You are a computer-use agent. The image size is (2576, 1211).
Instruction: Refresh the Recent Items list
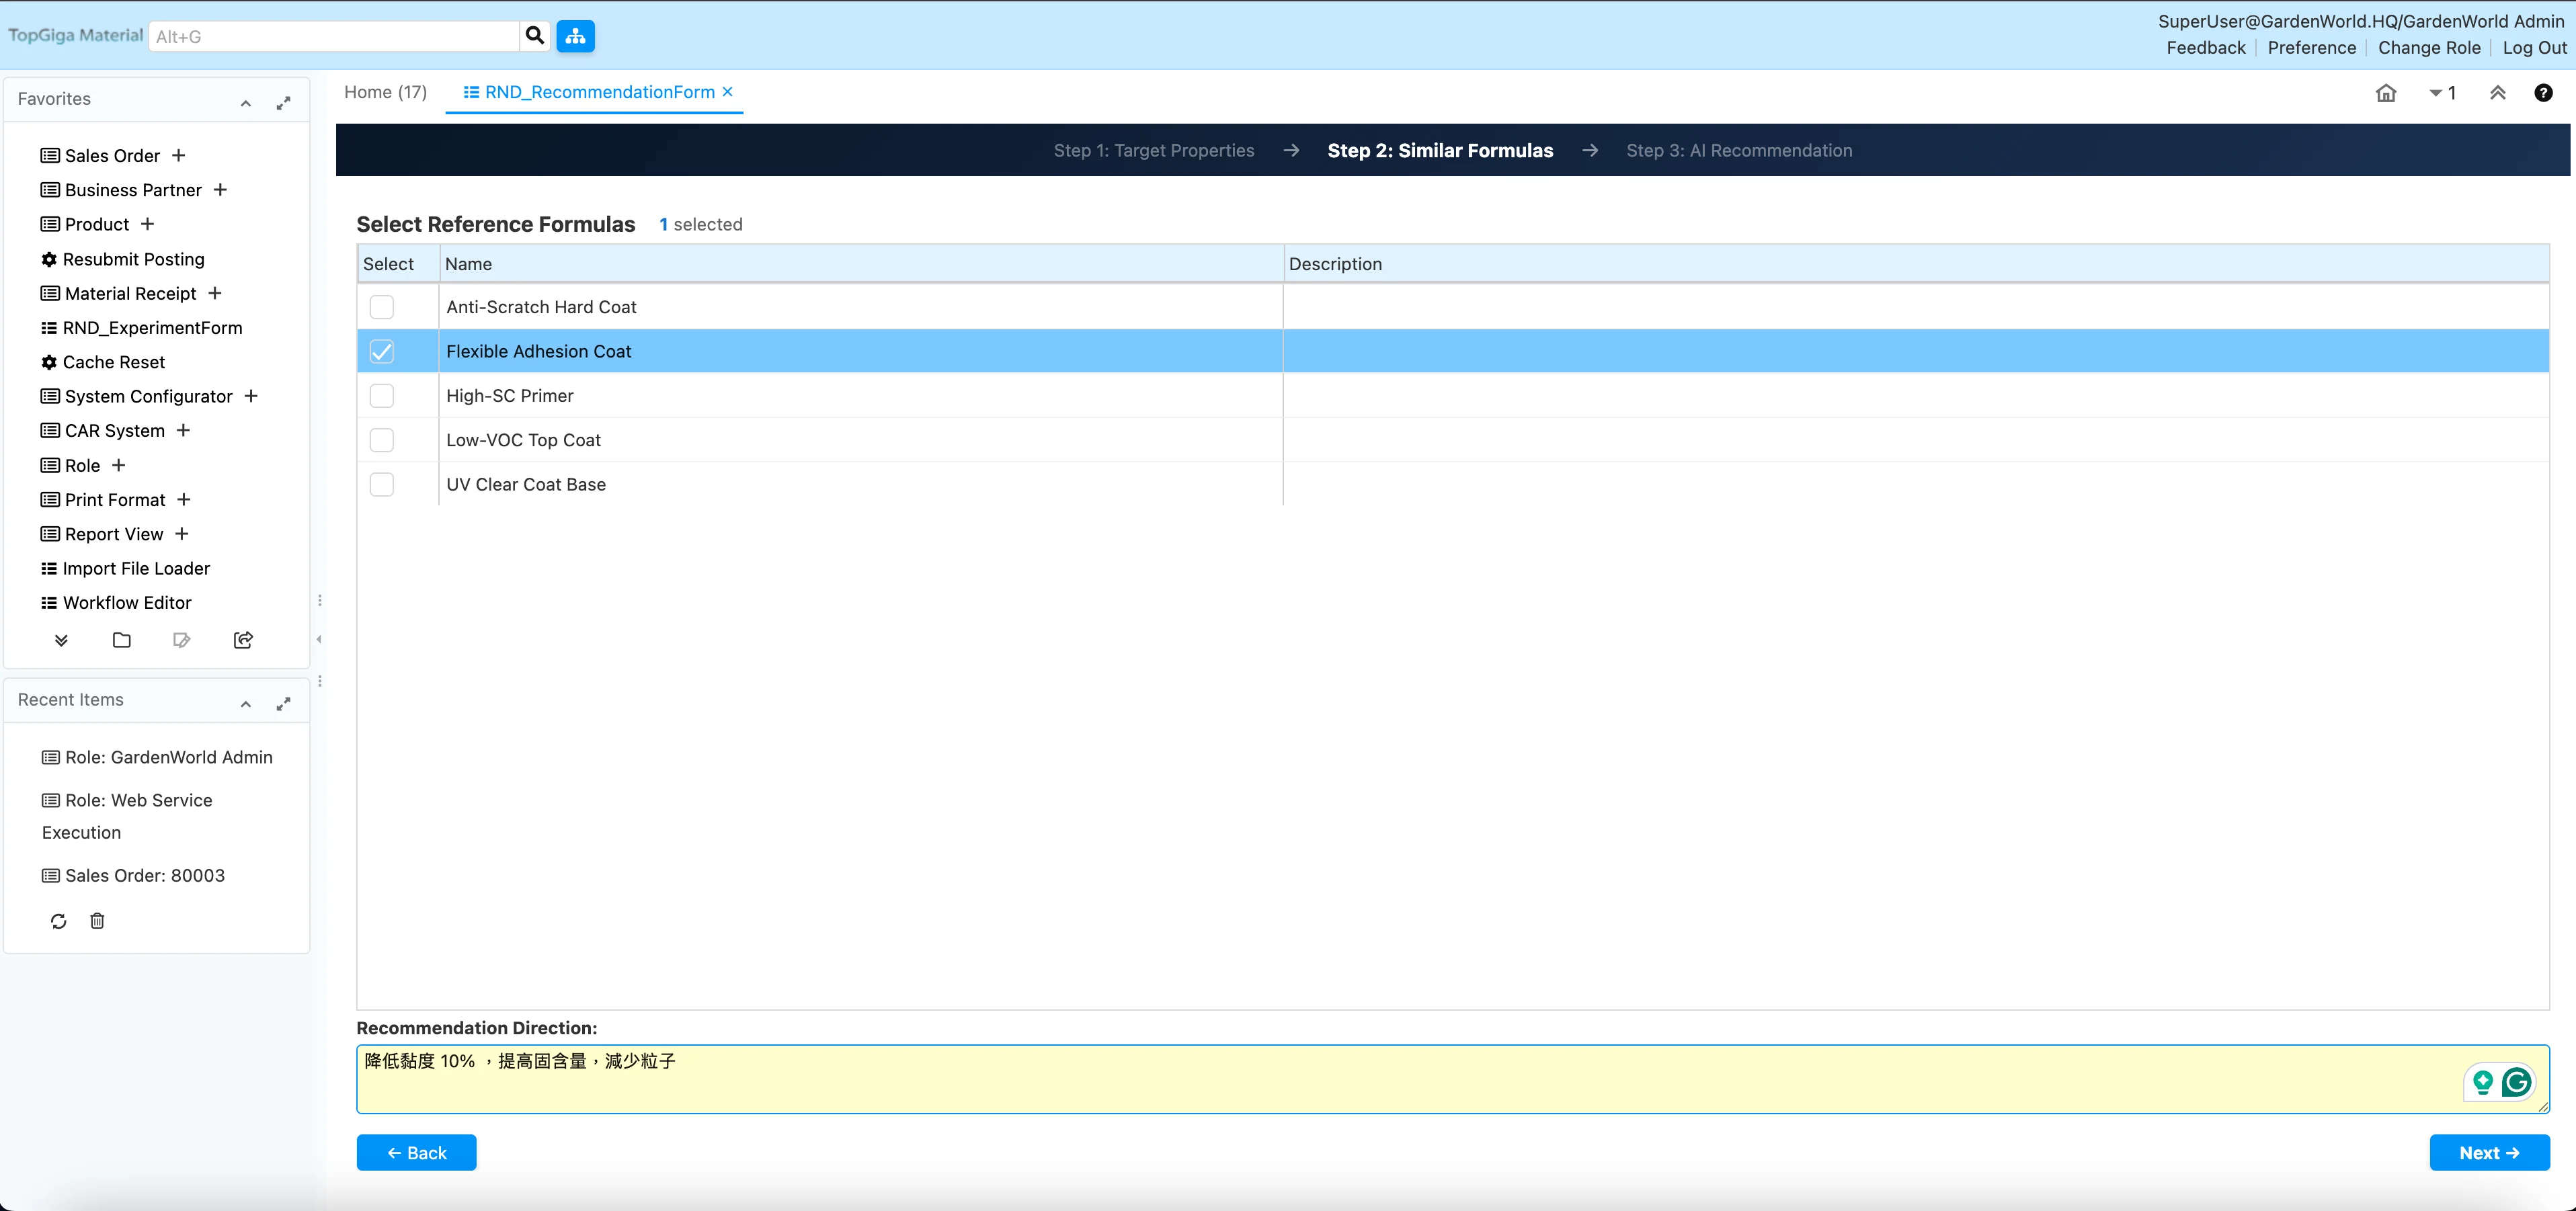[59, 921]
